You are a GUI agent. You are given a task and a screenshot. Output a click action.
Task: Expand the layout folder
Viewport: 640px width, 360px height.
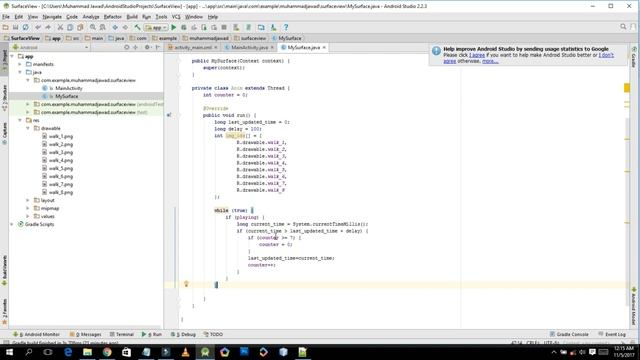pyautogui.click(x=28, y=200)
